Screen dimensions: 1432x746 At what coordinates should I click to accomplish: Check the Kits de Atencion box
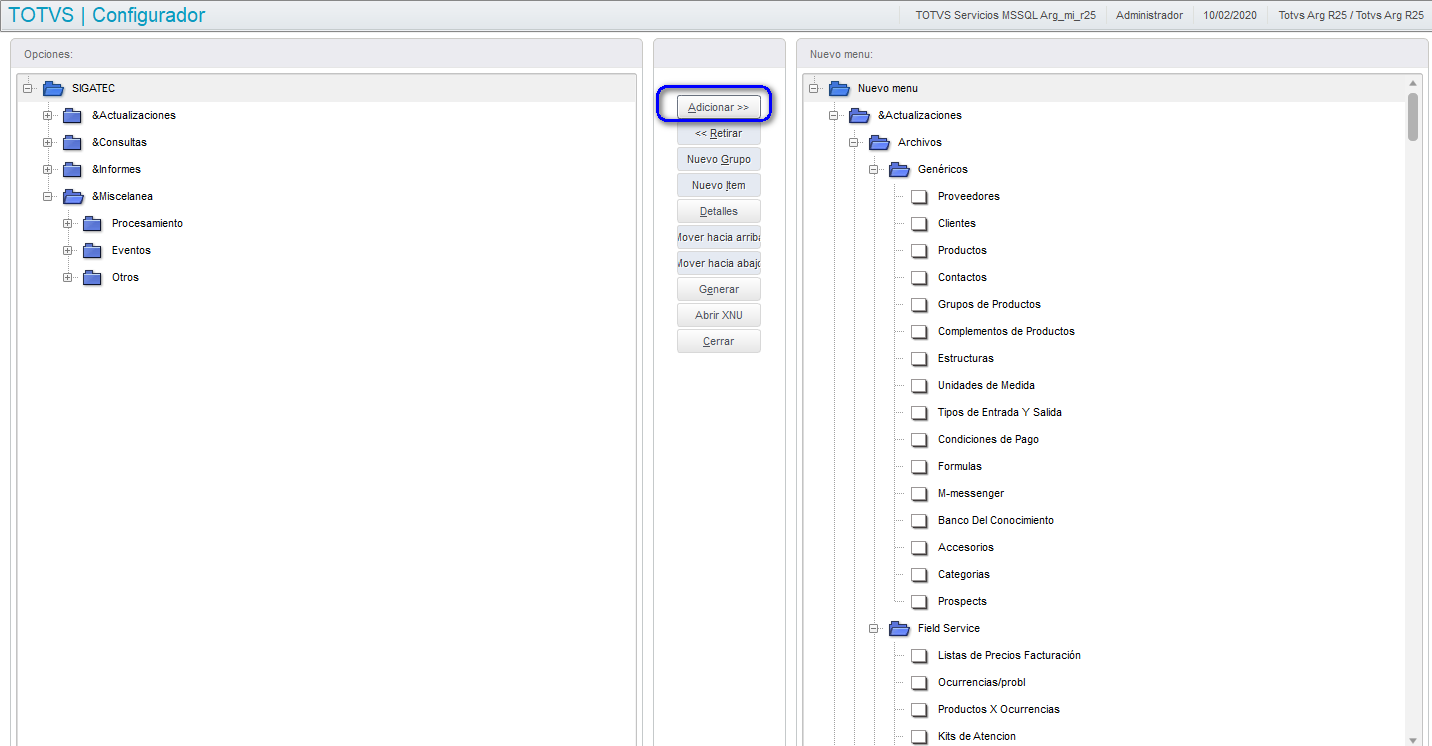point(919,737)
